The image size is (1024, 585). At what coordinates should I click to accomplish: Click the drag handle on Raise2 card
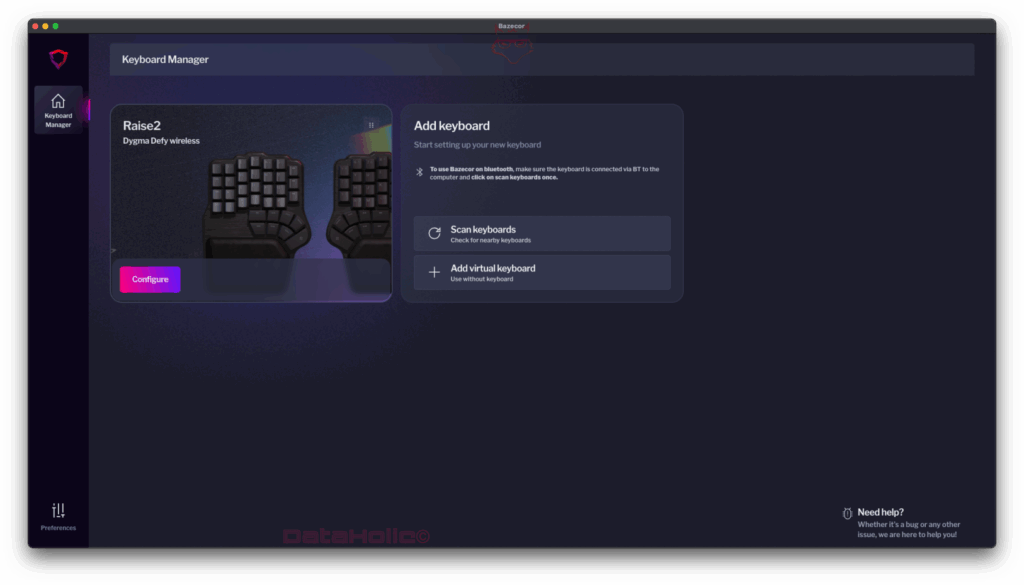pyautogui.click(x=371, y=126)
